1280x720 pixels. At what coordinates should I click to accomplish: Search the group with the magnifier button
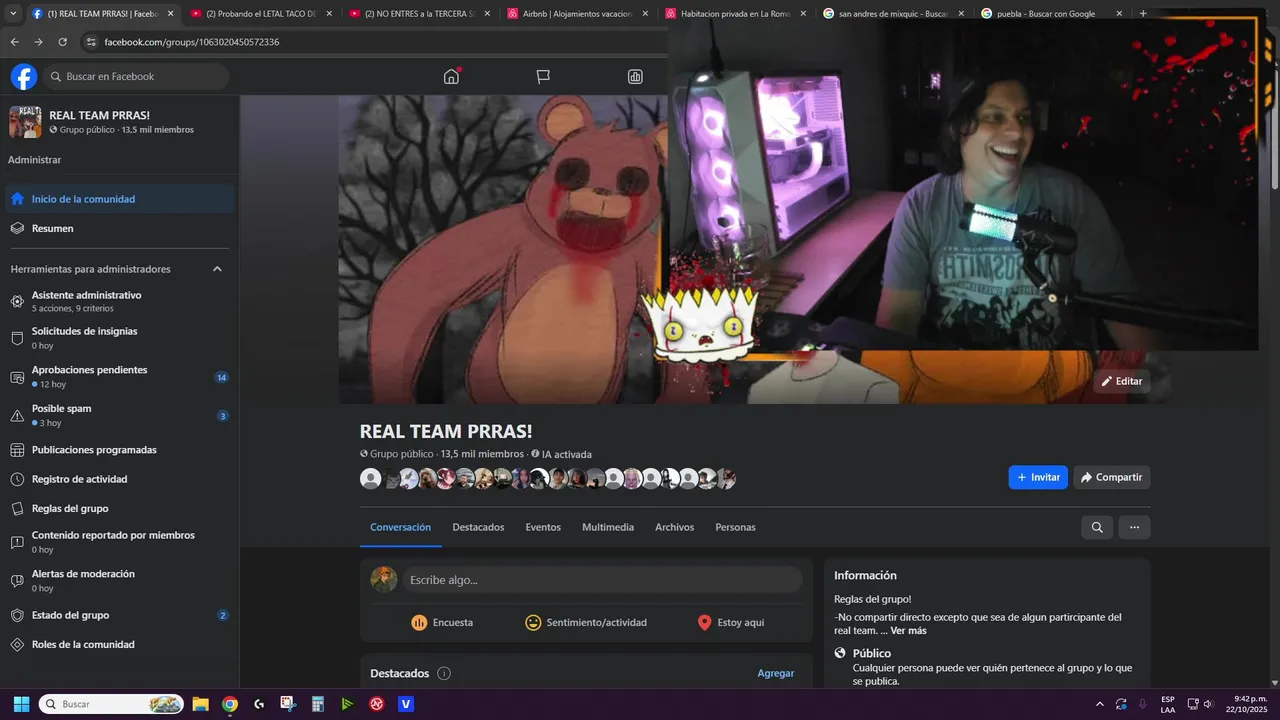(1097, 527)
